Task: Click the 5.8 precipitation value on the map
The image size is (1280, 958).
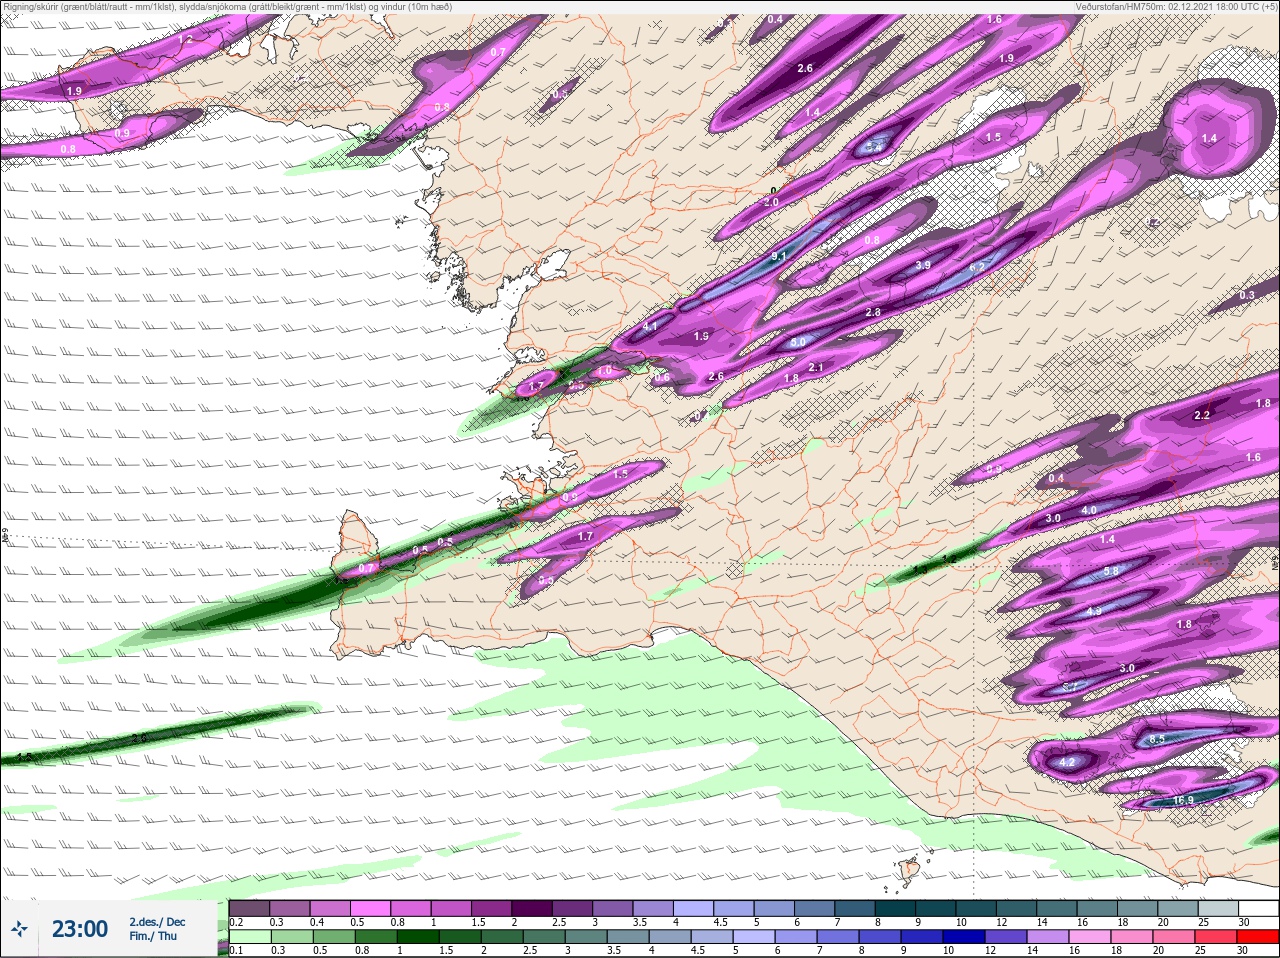Action: tap(1111, 571)
